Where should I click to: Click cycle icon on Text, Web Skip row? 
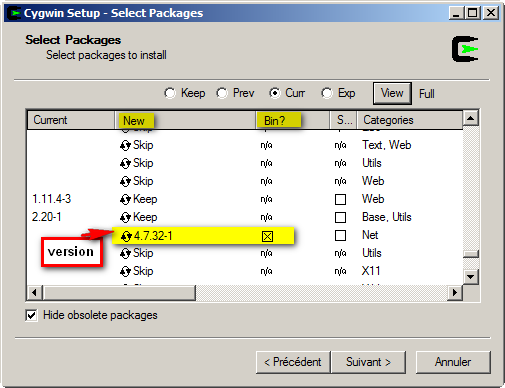tap(125, 146)
